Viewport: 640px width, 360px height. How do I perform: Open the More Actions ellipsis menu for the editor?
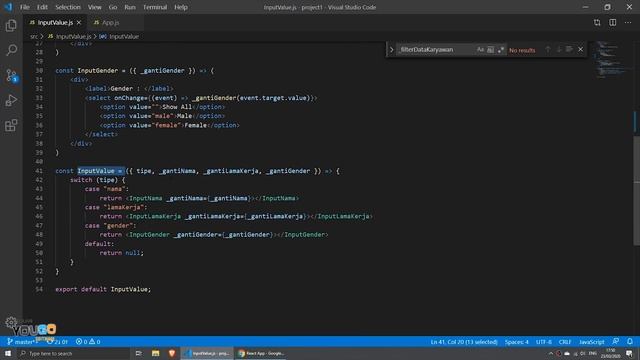tap(628, 22)
